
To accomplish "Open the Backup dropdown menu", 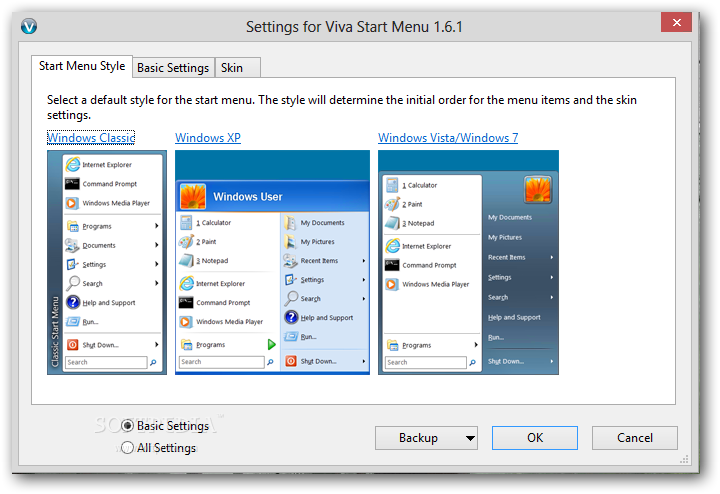I will [x=426, y=438].
